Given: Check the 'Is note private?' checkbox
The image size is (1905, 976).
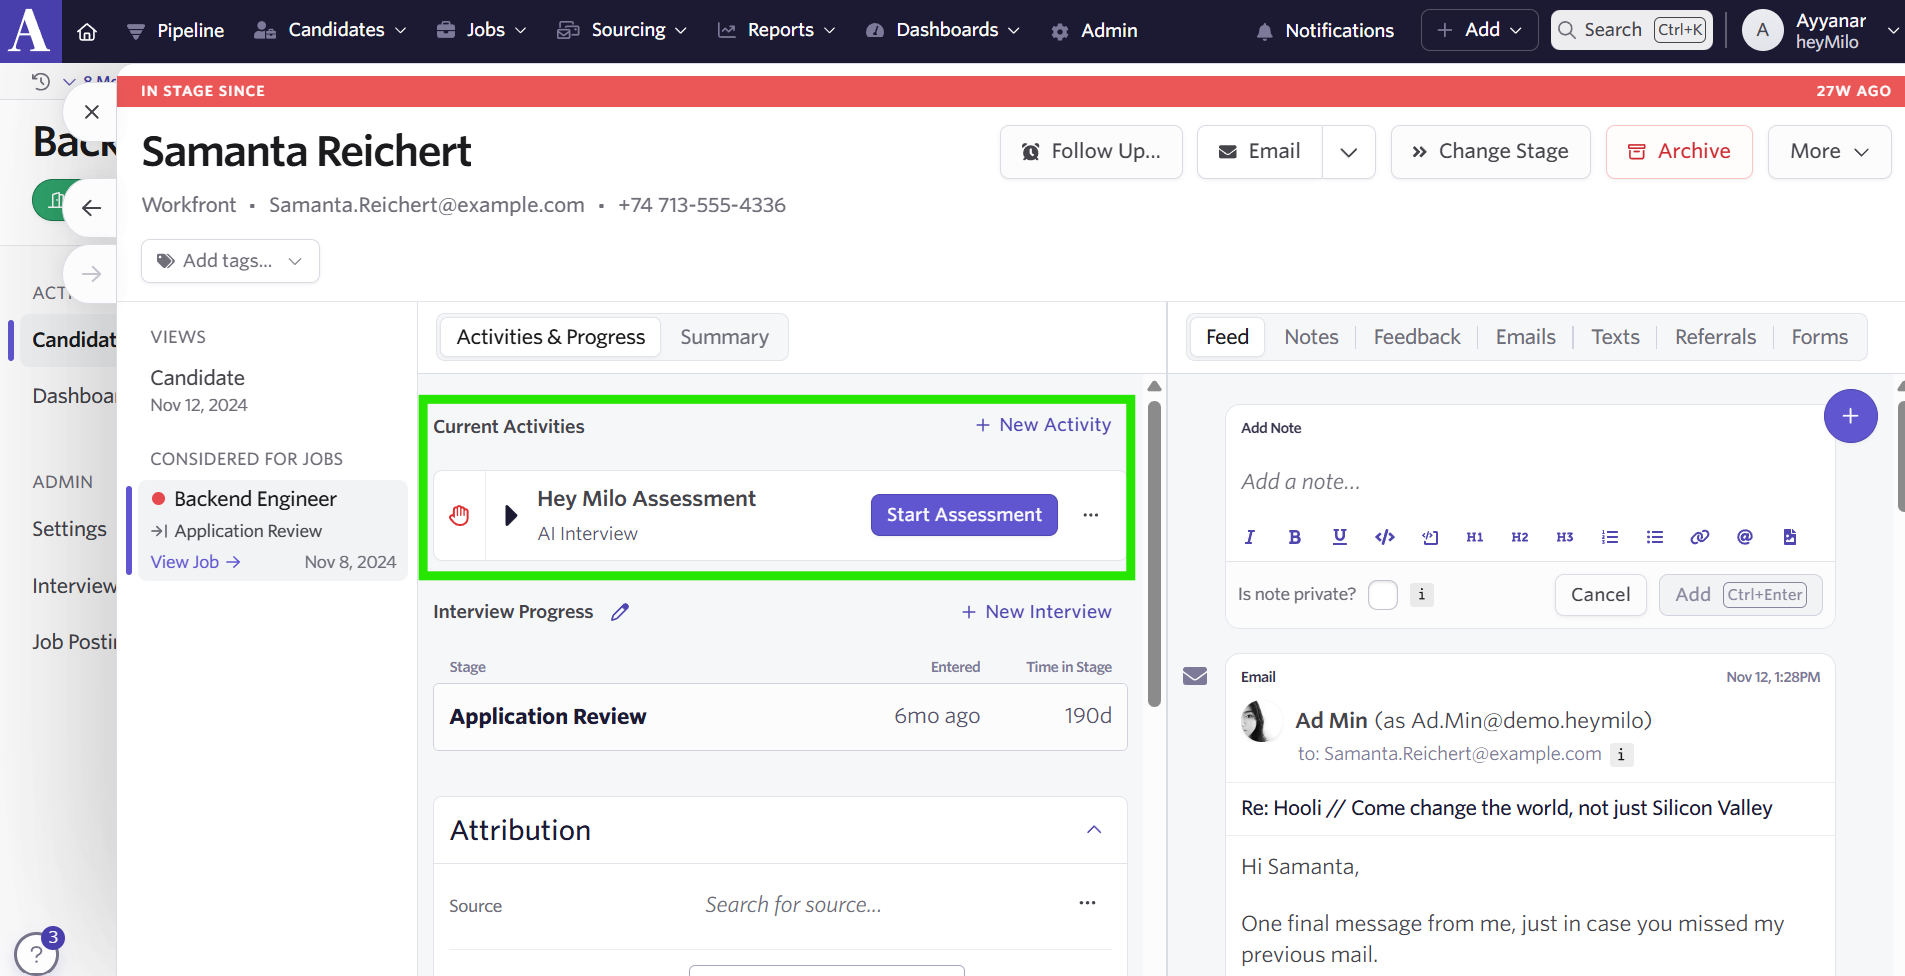Looking at the screenshot, I should 1382,595.
